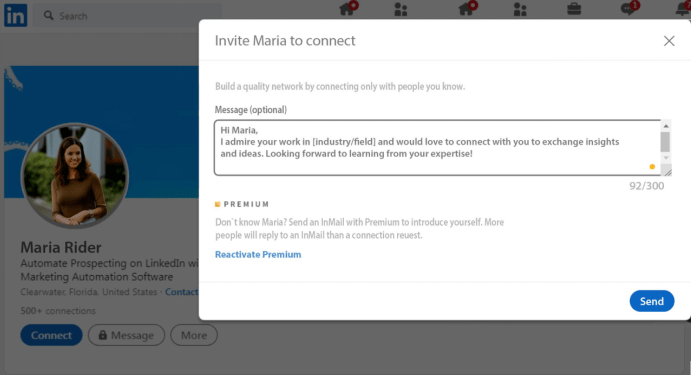This screenshot has width=691, height=375.
Task: Click the 92/300 character counter
Action: point(646,186)
